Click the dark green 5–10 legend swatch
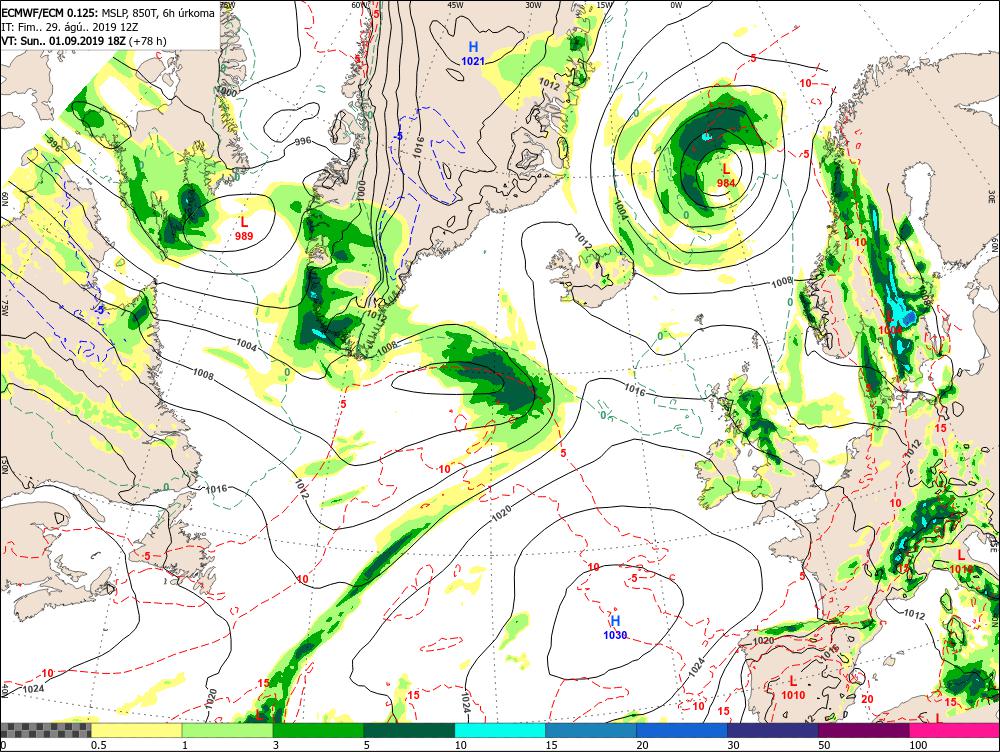1000x752 pixels. 409,730
